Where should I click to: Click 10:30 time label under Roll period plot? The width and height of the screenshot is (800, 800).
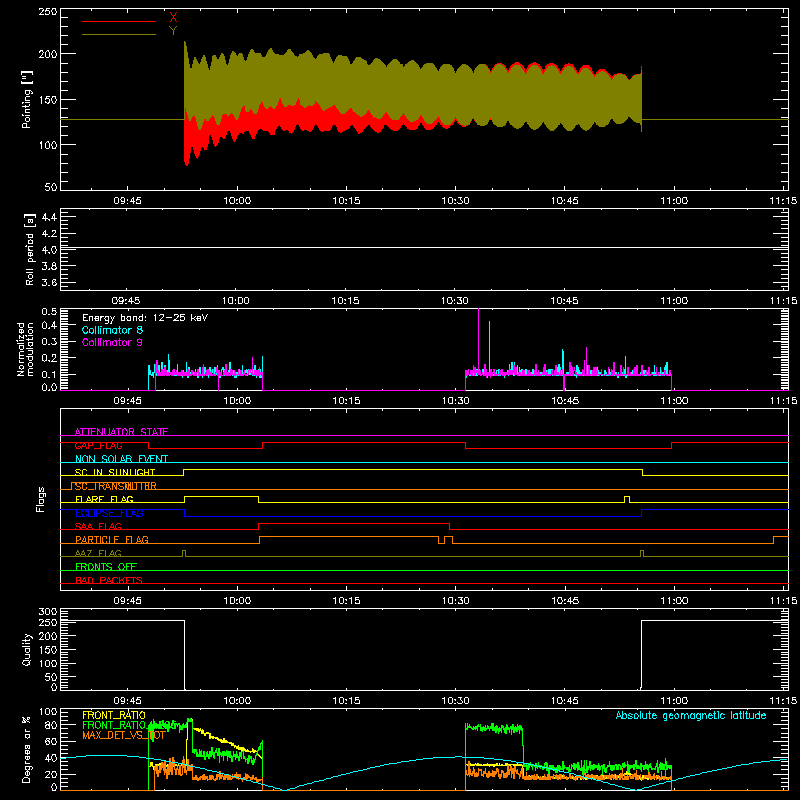(455, 301)
